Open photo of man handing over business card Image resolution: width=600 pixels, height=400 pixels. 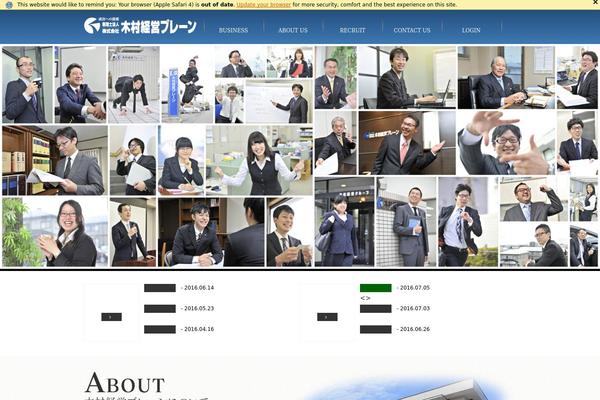point(289,232)
